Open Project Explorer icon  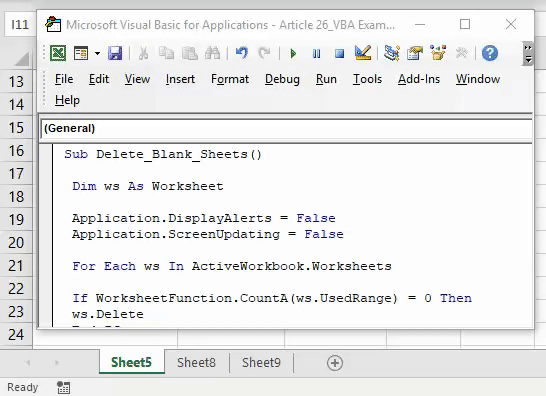coord(392,53)
